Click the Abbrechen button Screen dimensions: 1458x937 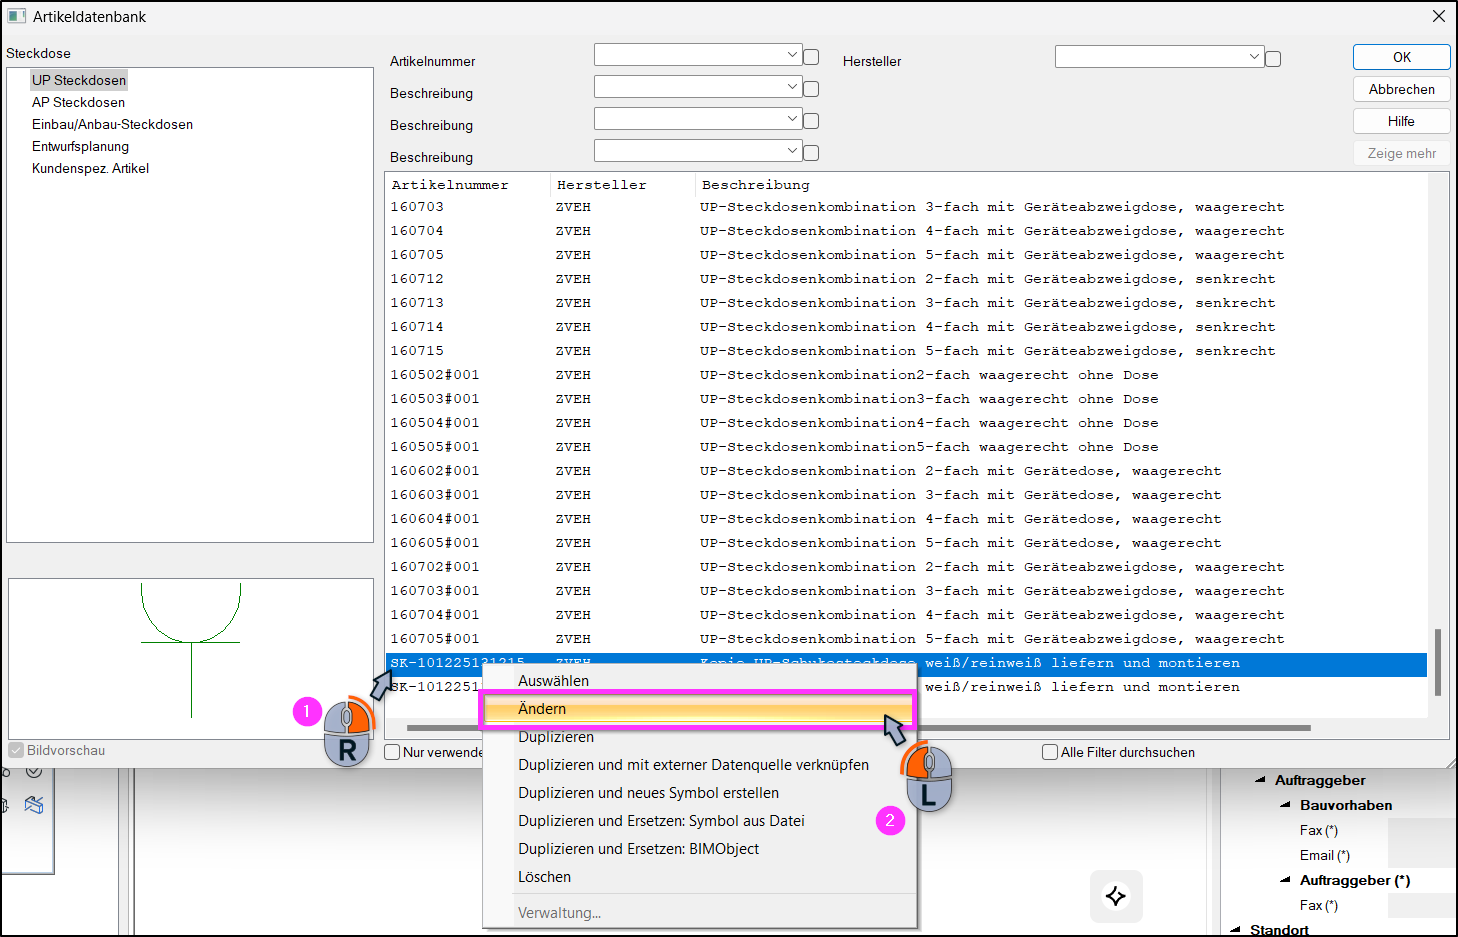[1402, 89]
